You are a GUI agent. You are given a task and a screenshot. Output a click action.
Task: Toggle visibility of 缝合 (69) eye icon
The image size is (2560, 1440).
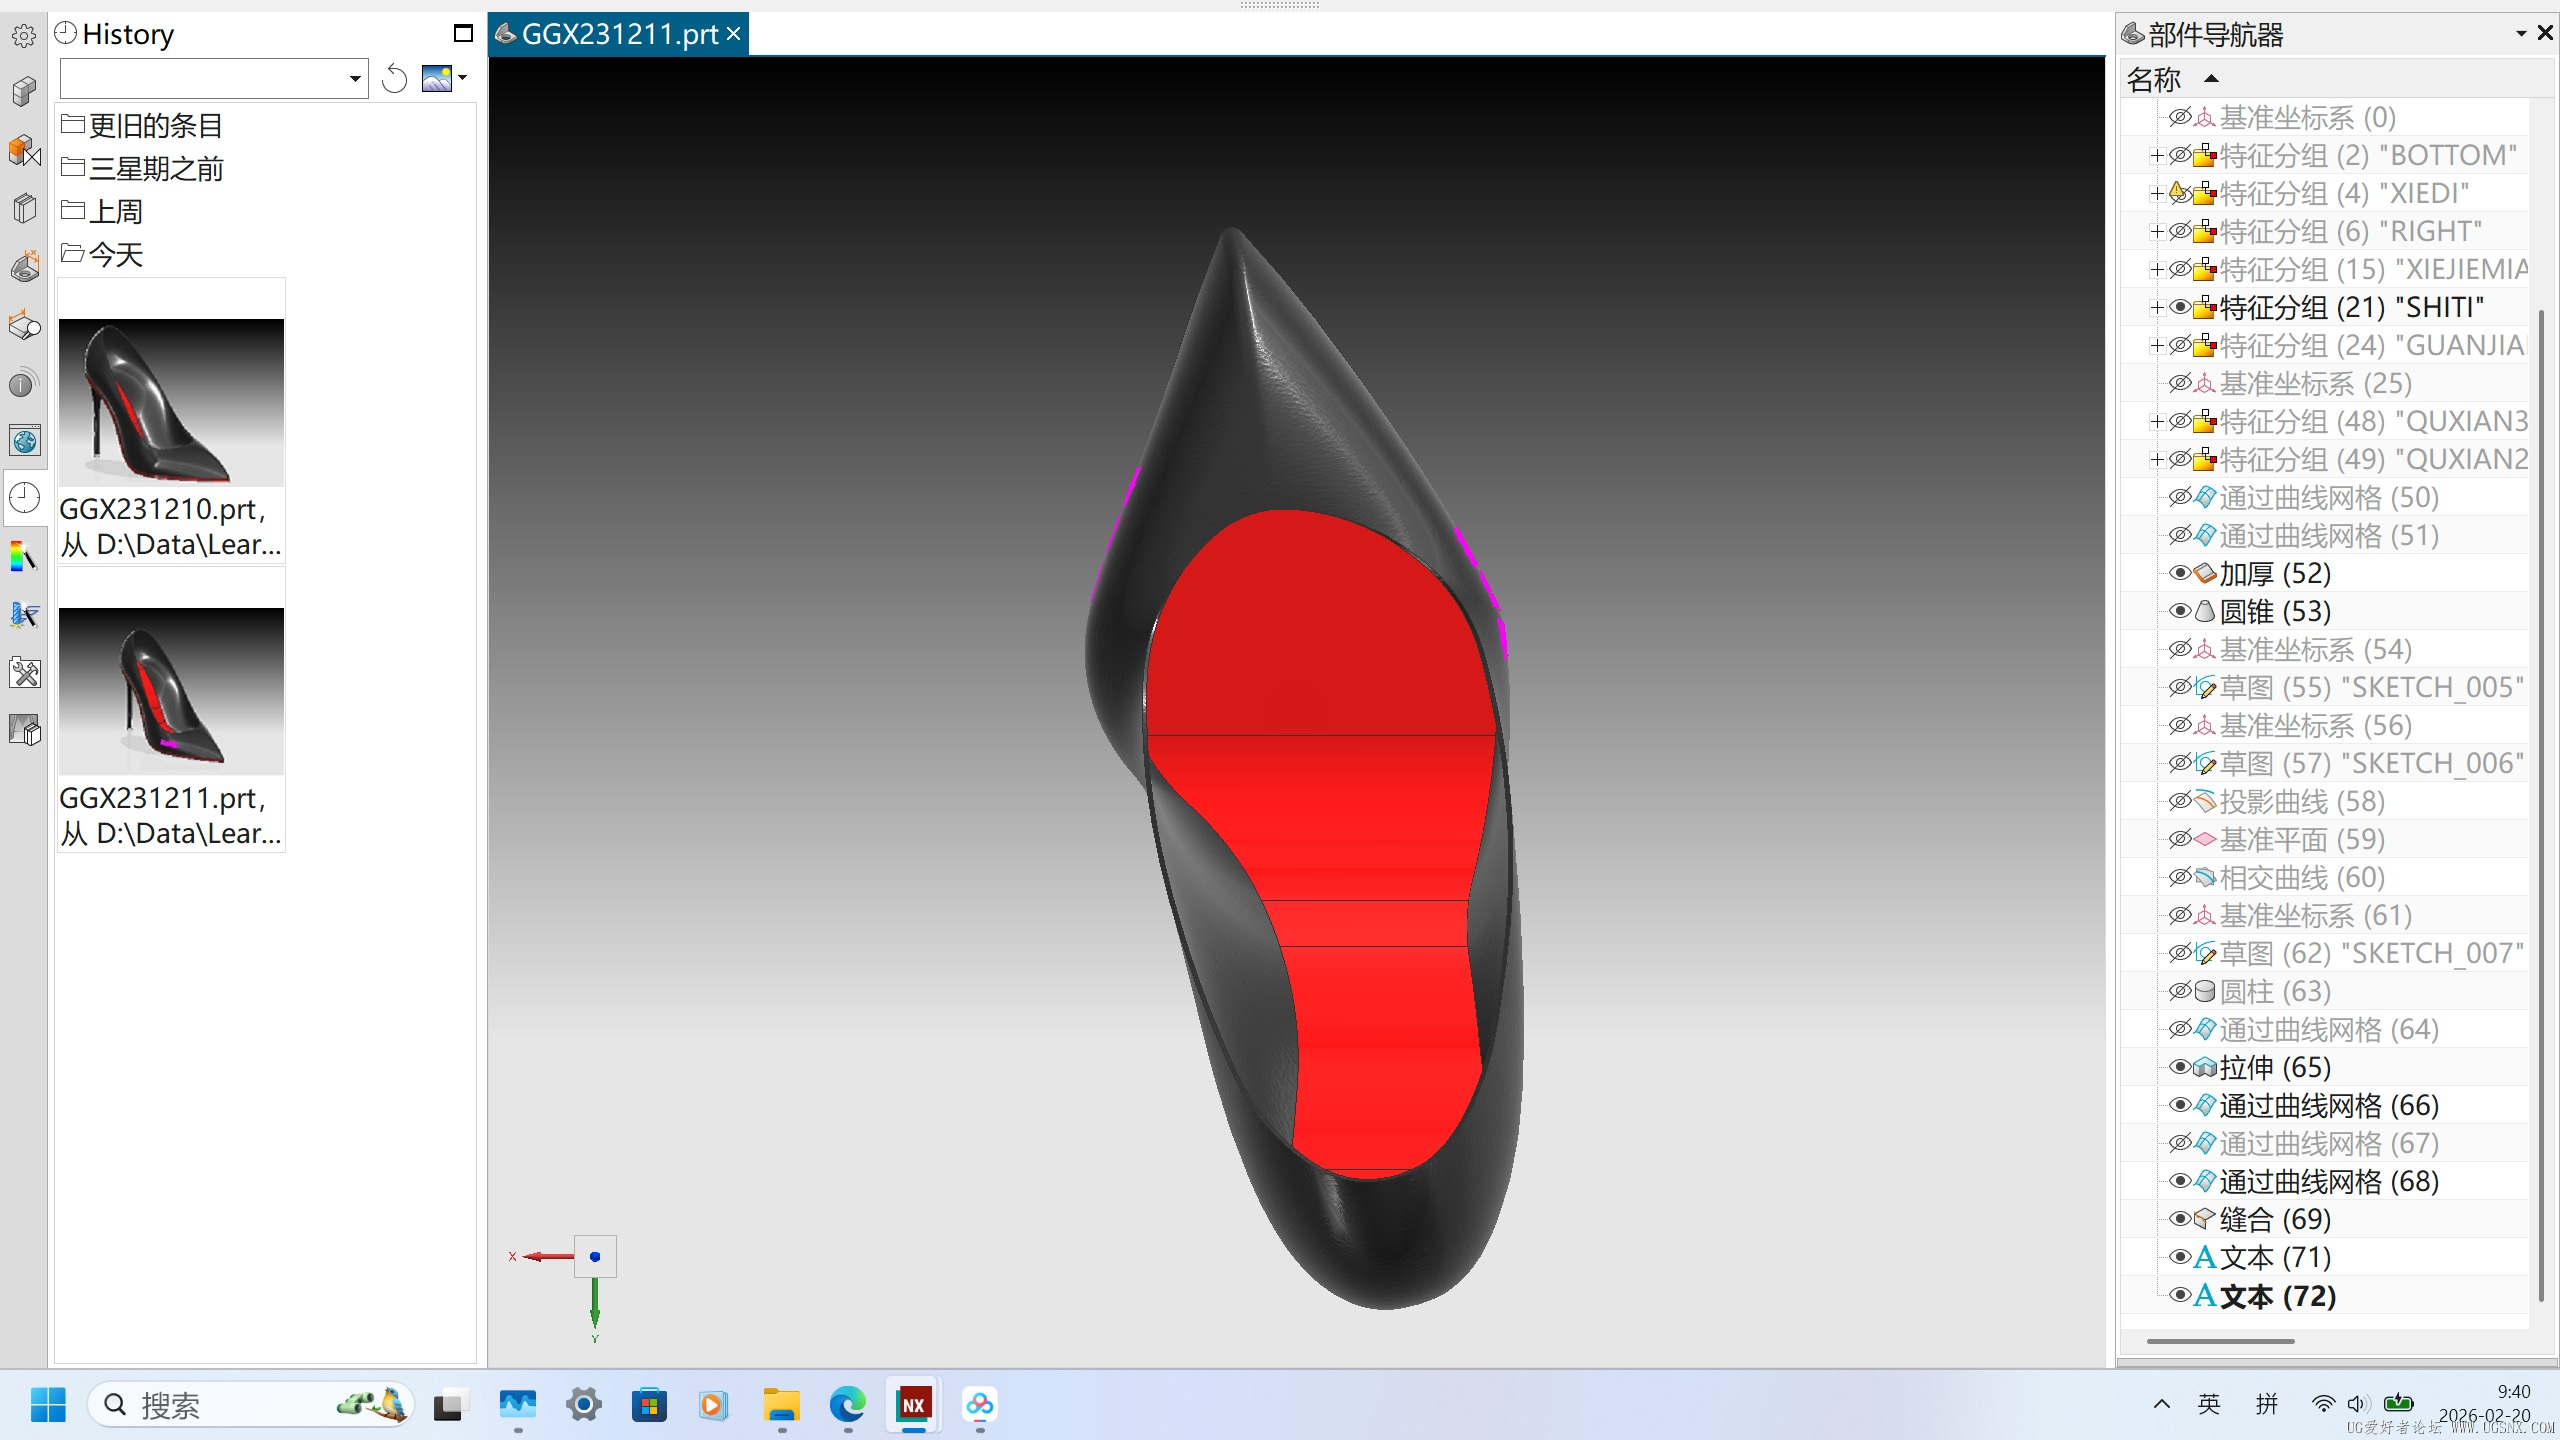click(x=2179, y=1219)
